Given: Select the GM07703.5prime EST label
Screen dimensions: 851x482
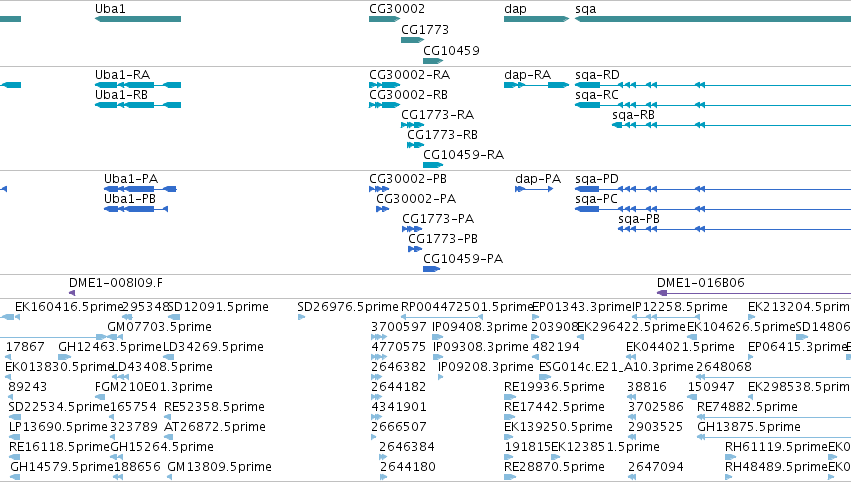Looking at the screenshot, I should 160,327.
